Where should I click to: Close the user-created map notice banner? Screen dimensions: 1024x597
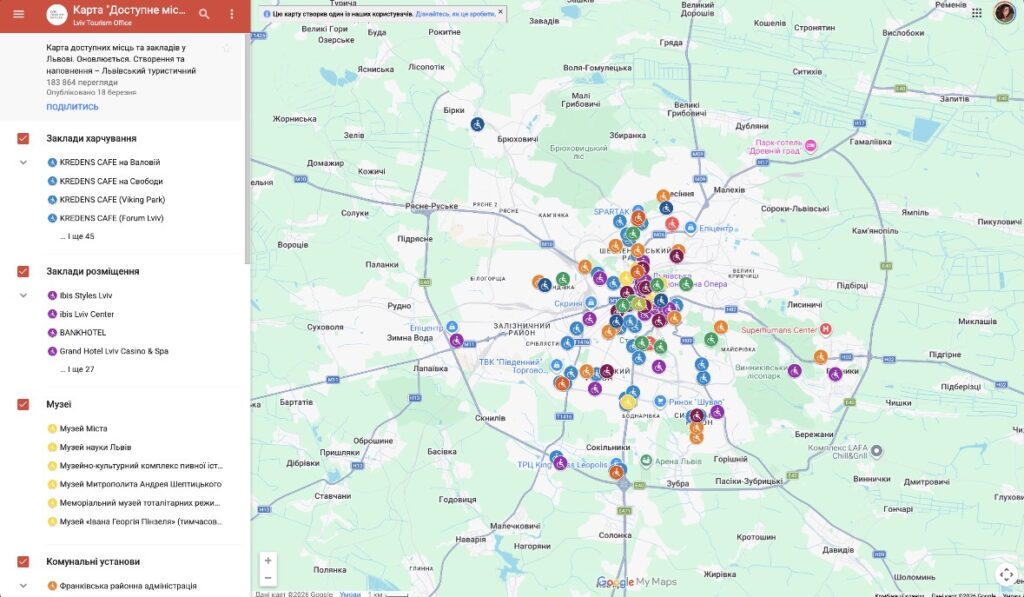tap(500, 11)
